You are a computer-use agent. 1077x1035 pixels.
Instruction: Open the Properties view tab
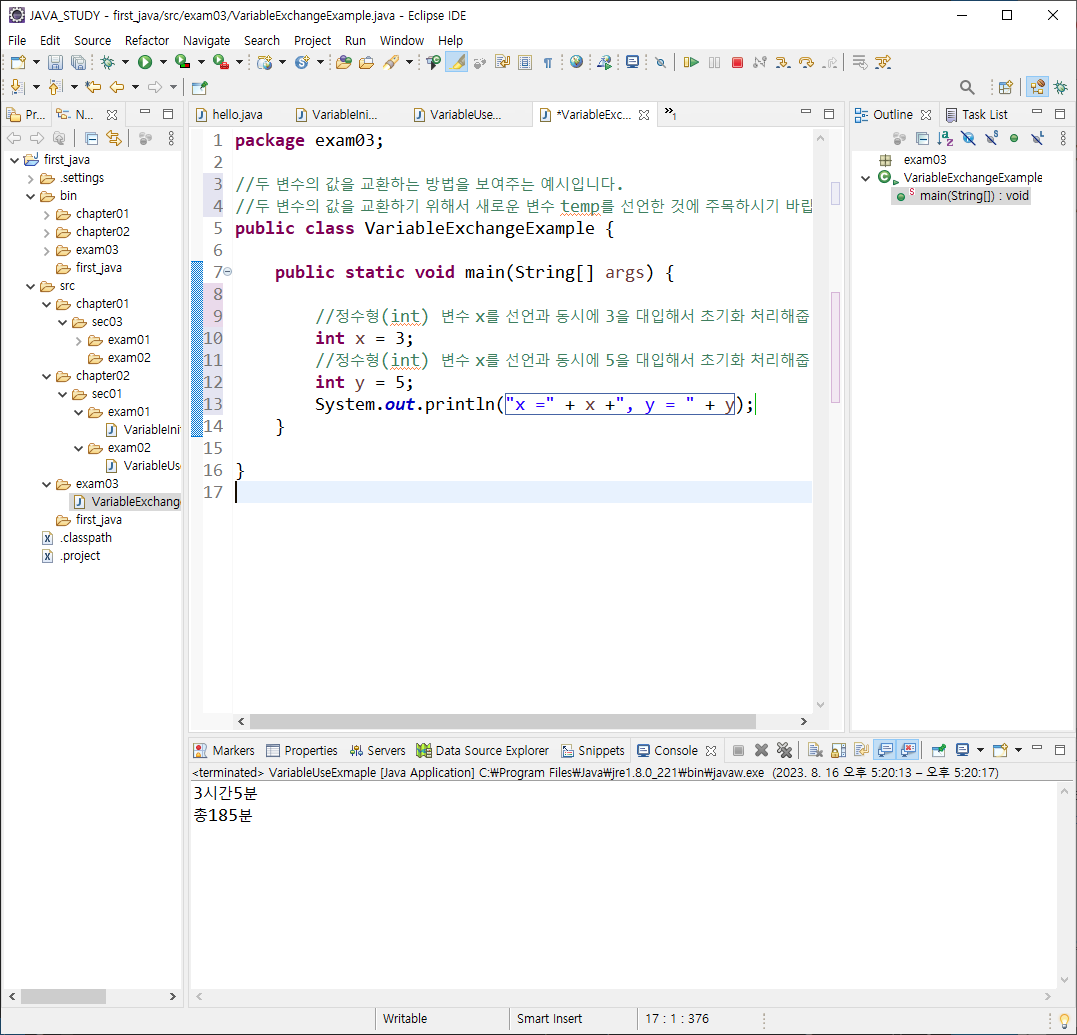302,751
